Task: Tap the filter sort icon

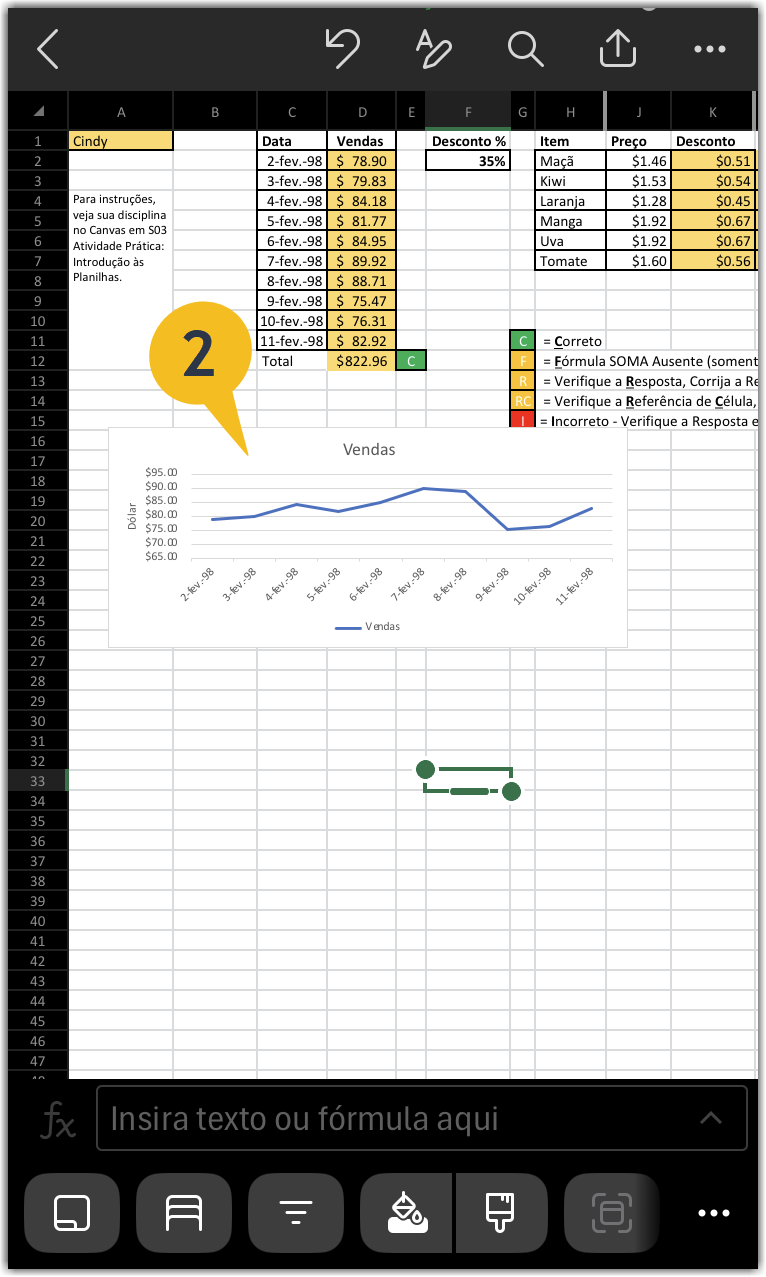Action: (x=295, y=1213)
